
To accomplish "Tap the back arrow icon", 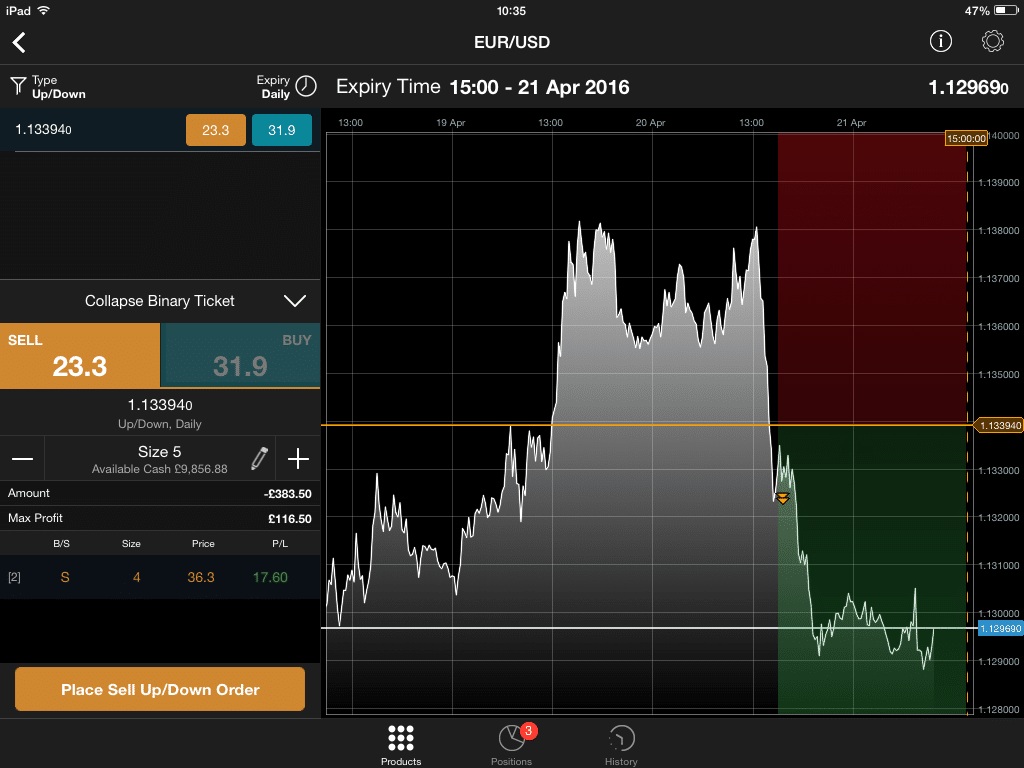I will (x=19, y=42).
